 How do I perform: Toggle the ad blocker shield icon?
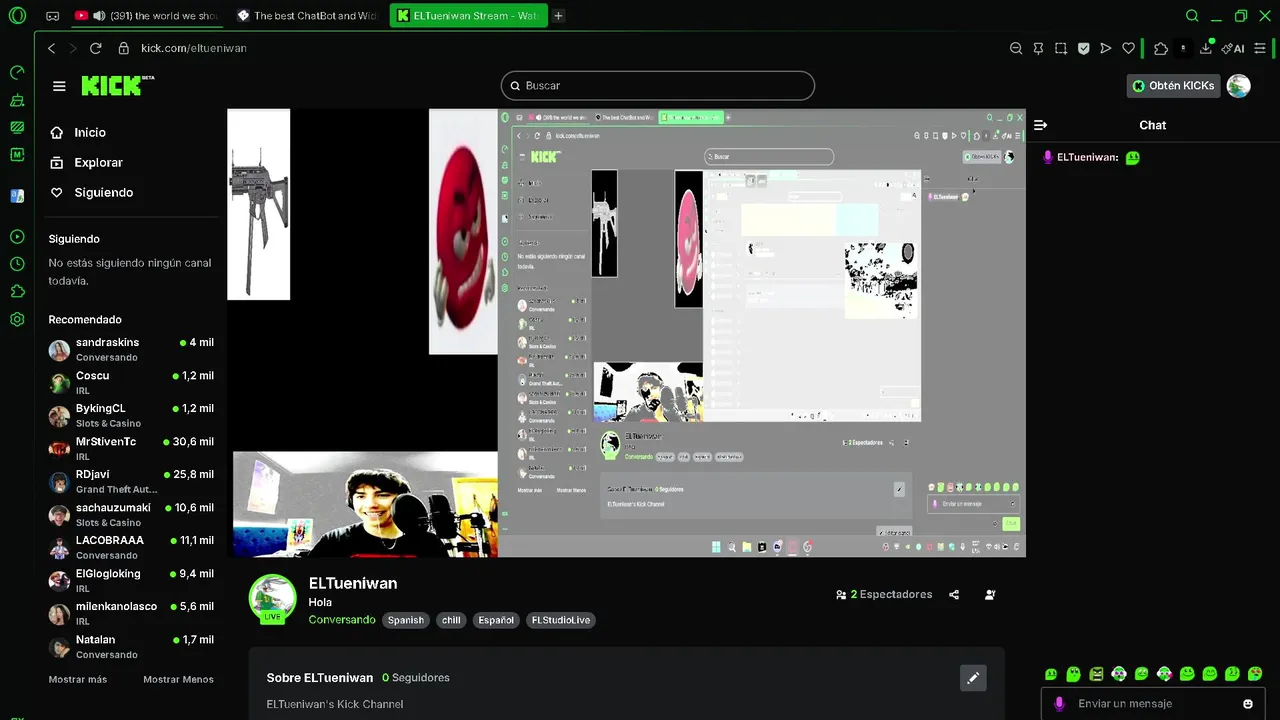click(x=1083, y=48)
